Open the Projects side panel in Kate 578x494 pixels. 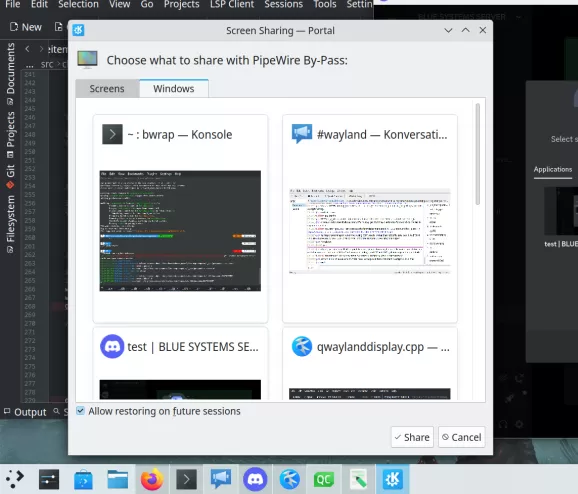10,134
